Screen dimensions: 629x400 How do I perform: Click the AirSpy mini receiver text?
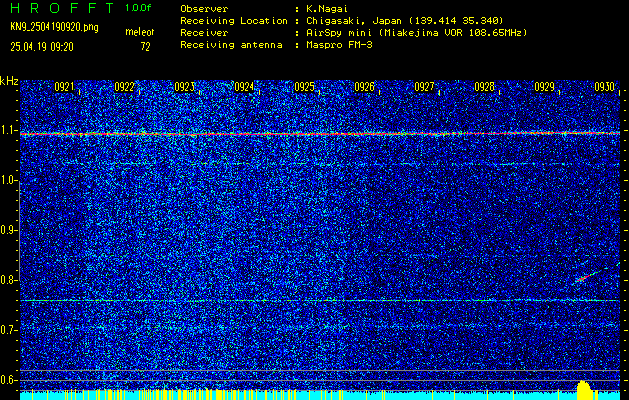click(x=417, y=33)
